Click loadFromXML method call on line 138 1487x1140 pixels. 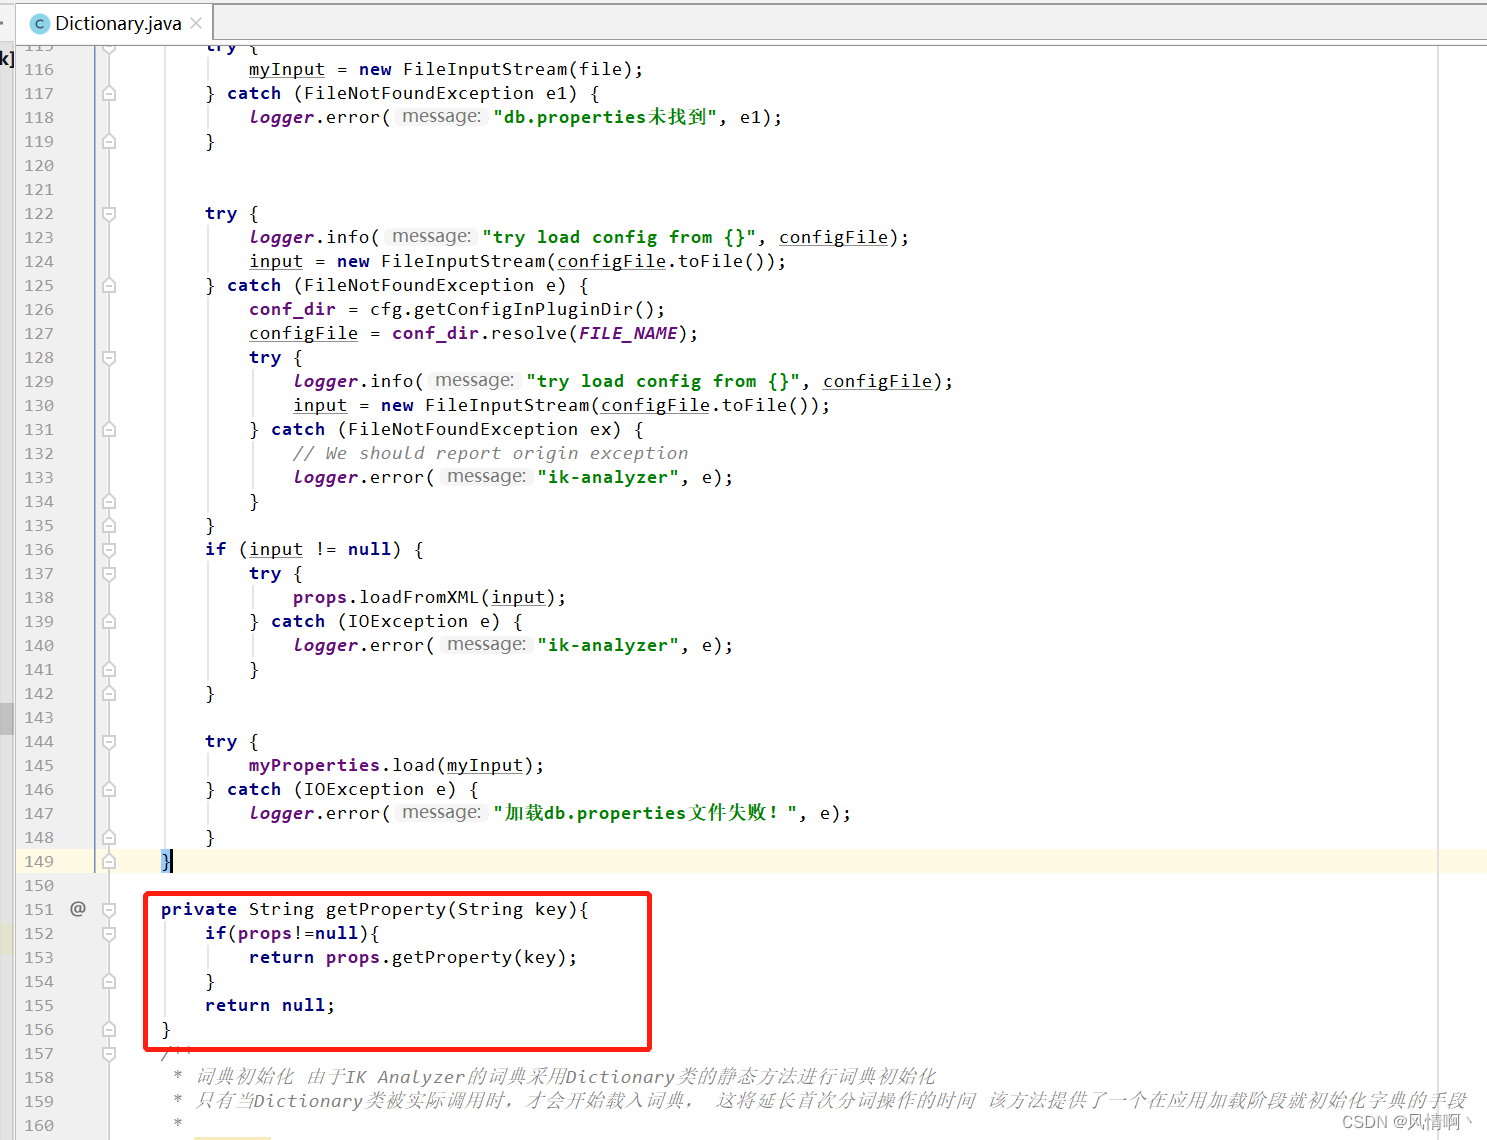(419, 597)
